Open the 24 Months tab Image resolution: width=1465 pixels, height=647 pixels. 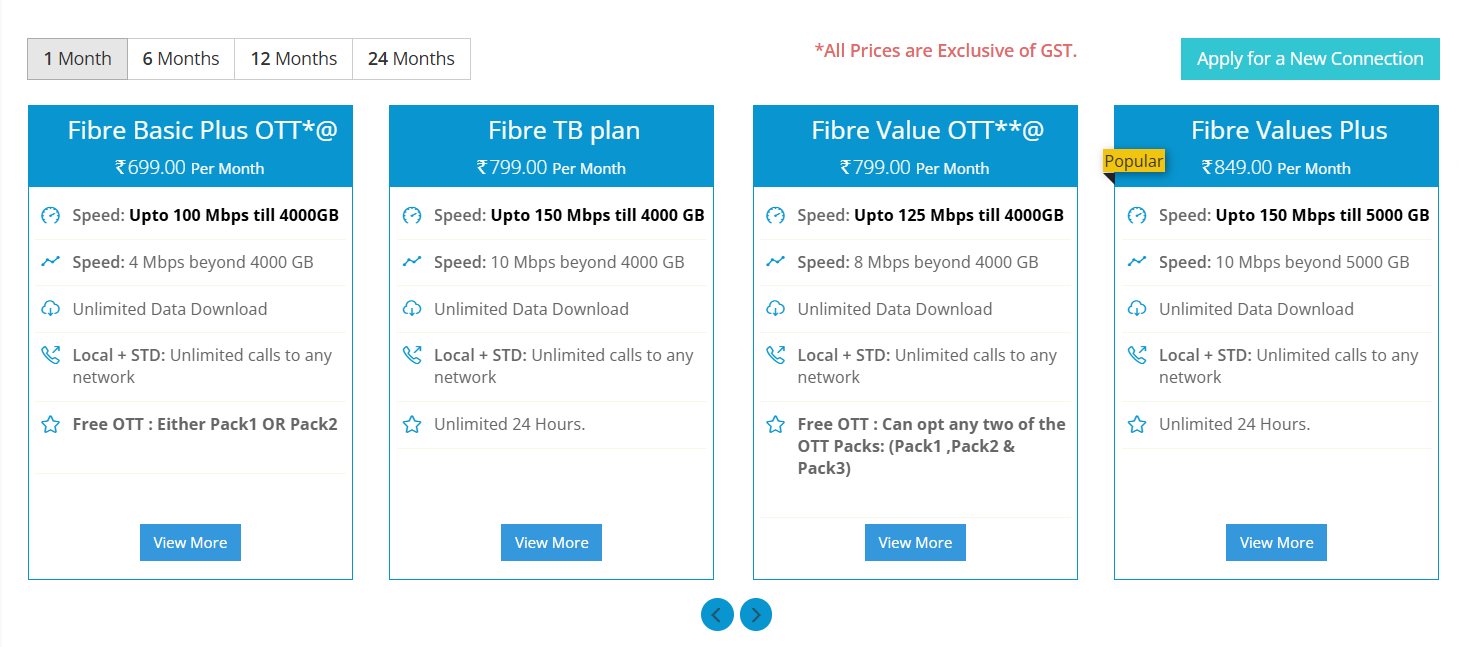click(411, 59)
